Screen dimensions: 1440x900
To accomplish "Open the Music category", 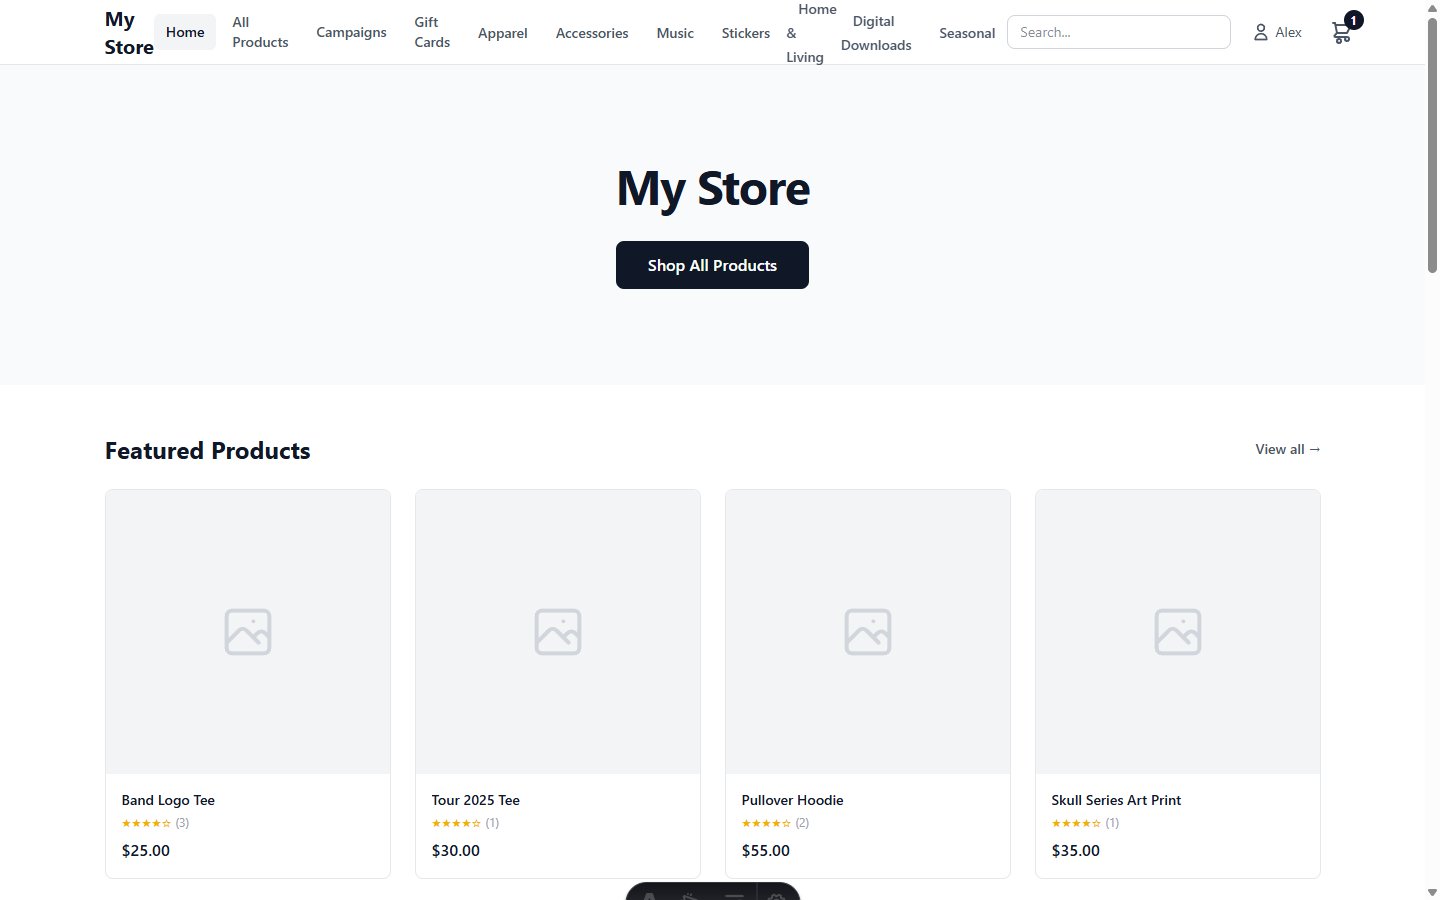I will coord(675,32).
